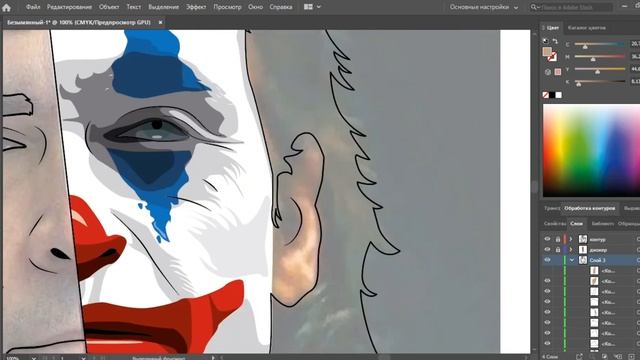This screenshot has height=360, width=640.
Task: Switch to the Каталог цветов tab
Action: (587, 28)
